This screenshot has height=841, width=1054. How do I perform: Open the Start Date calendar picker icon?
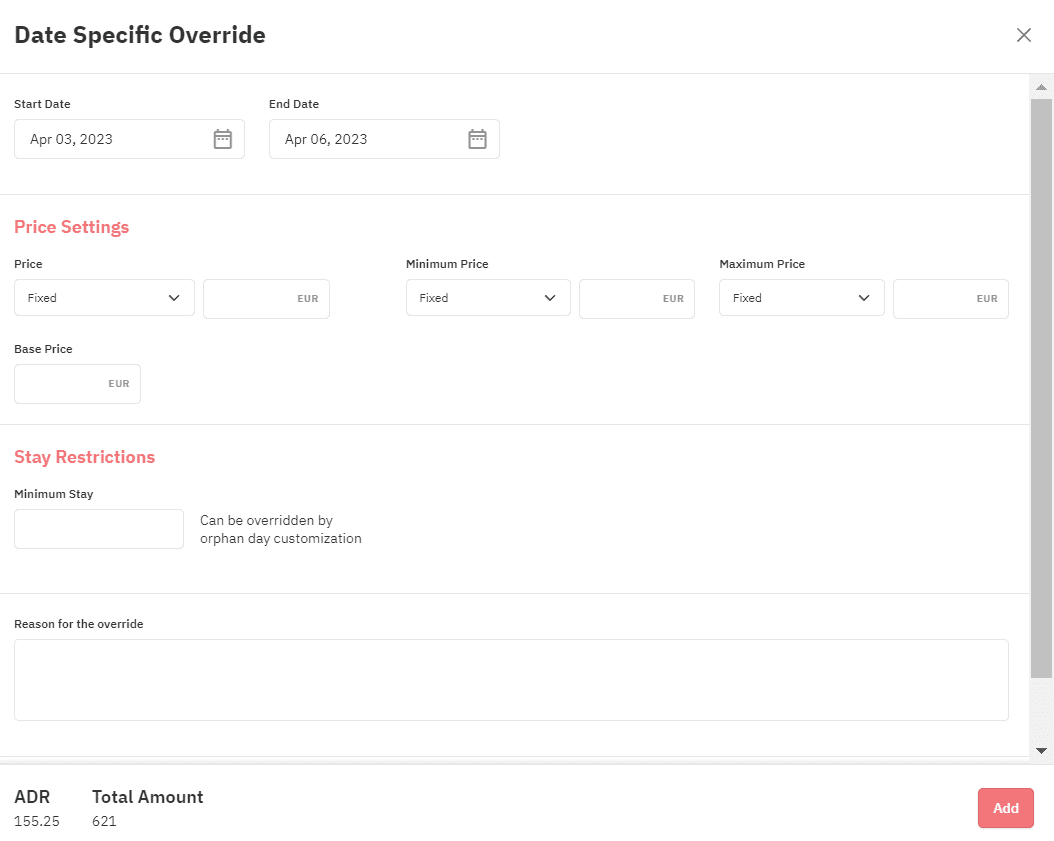222,139
